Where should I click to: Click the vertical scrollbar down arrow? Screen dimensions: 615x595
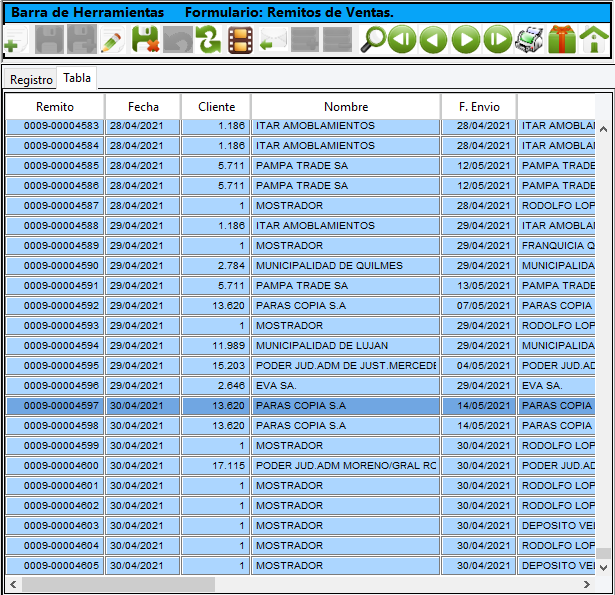(x=604, y=568)
